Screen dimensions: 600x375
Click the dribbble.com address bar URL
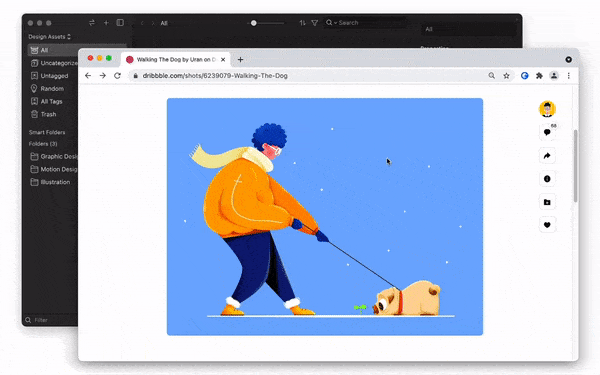(x=215, y=76)
